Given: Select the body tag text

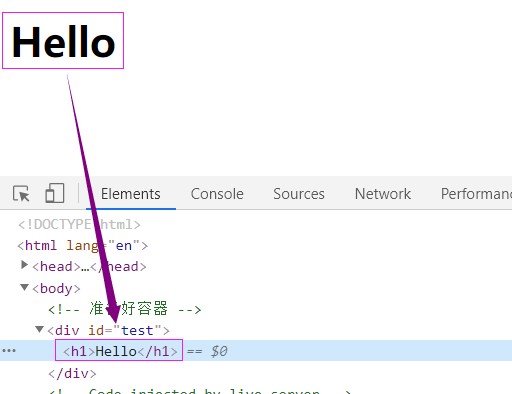Looking at the screenshot, I should click(x=56, y=288).
